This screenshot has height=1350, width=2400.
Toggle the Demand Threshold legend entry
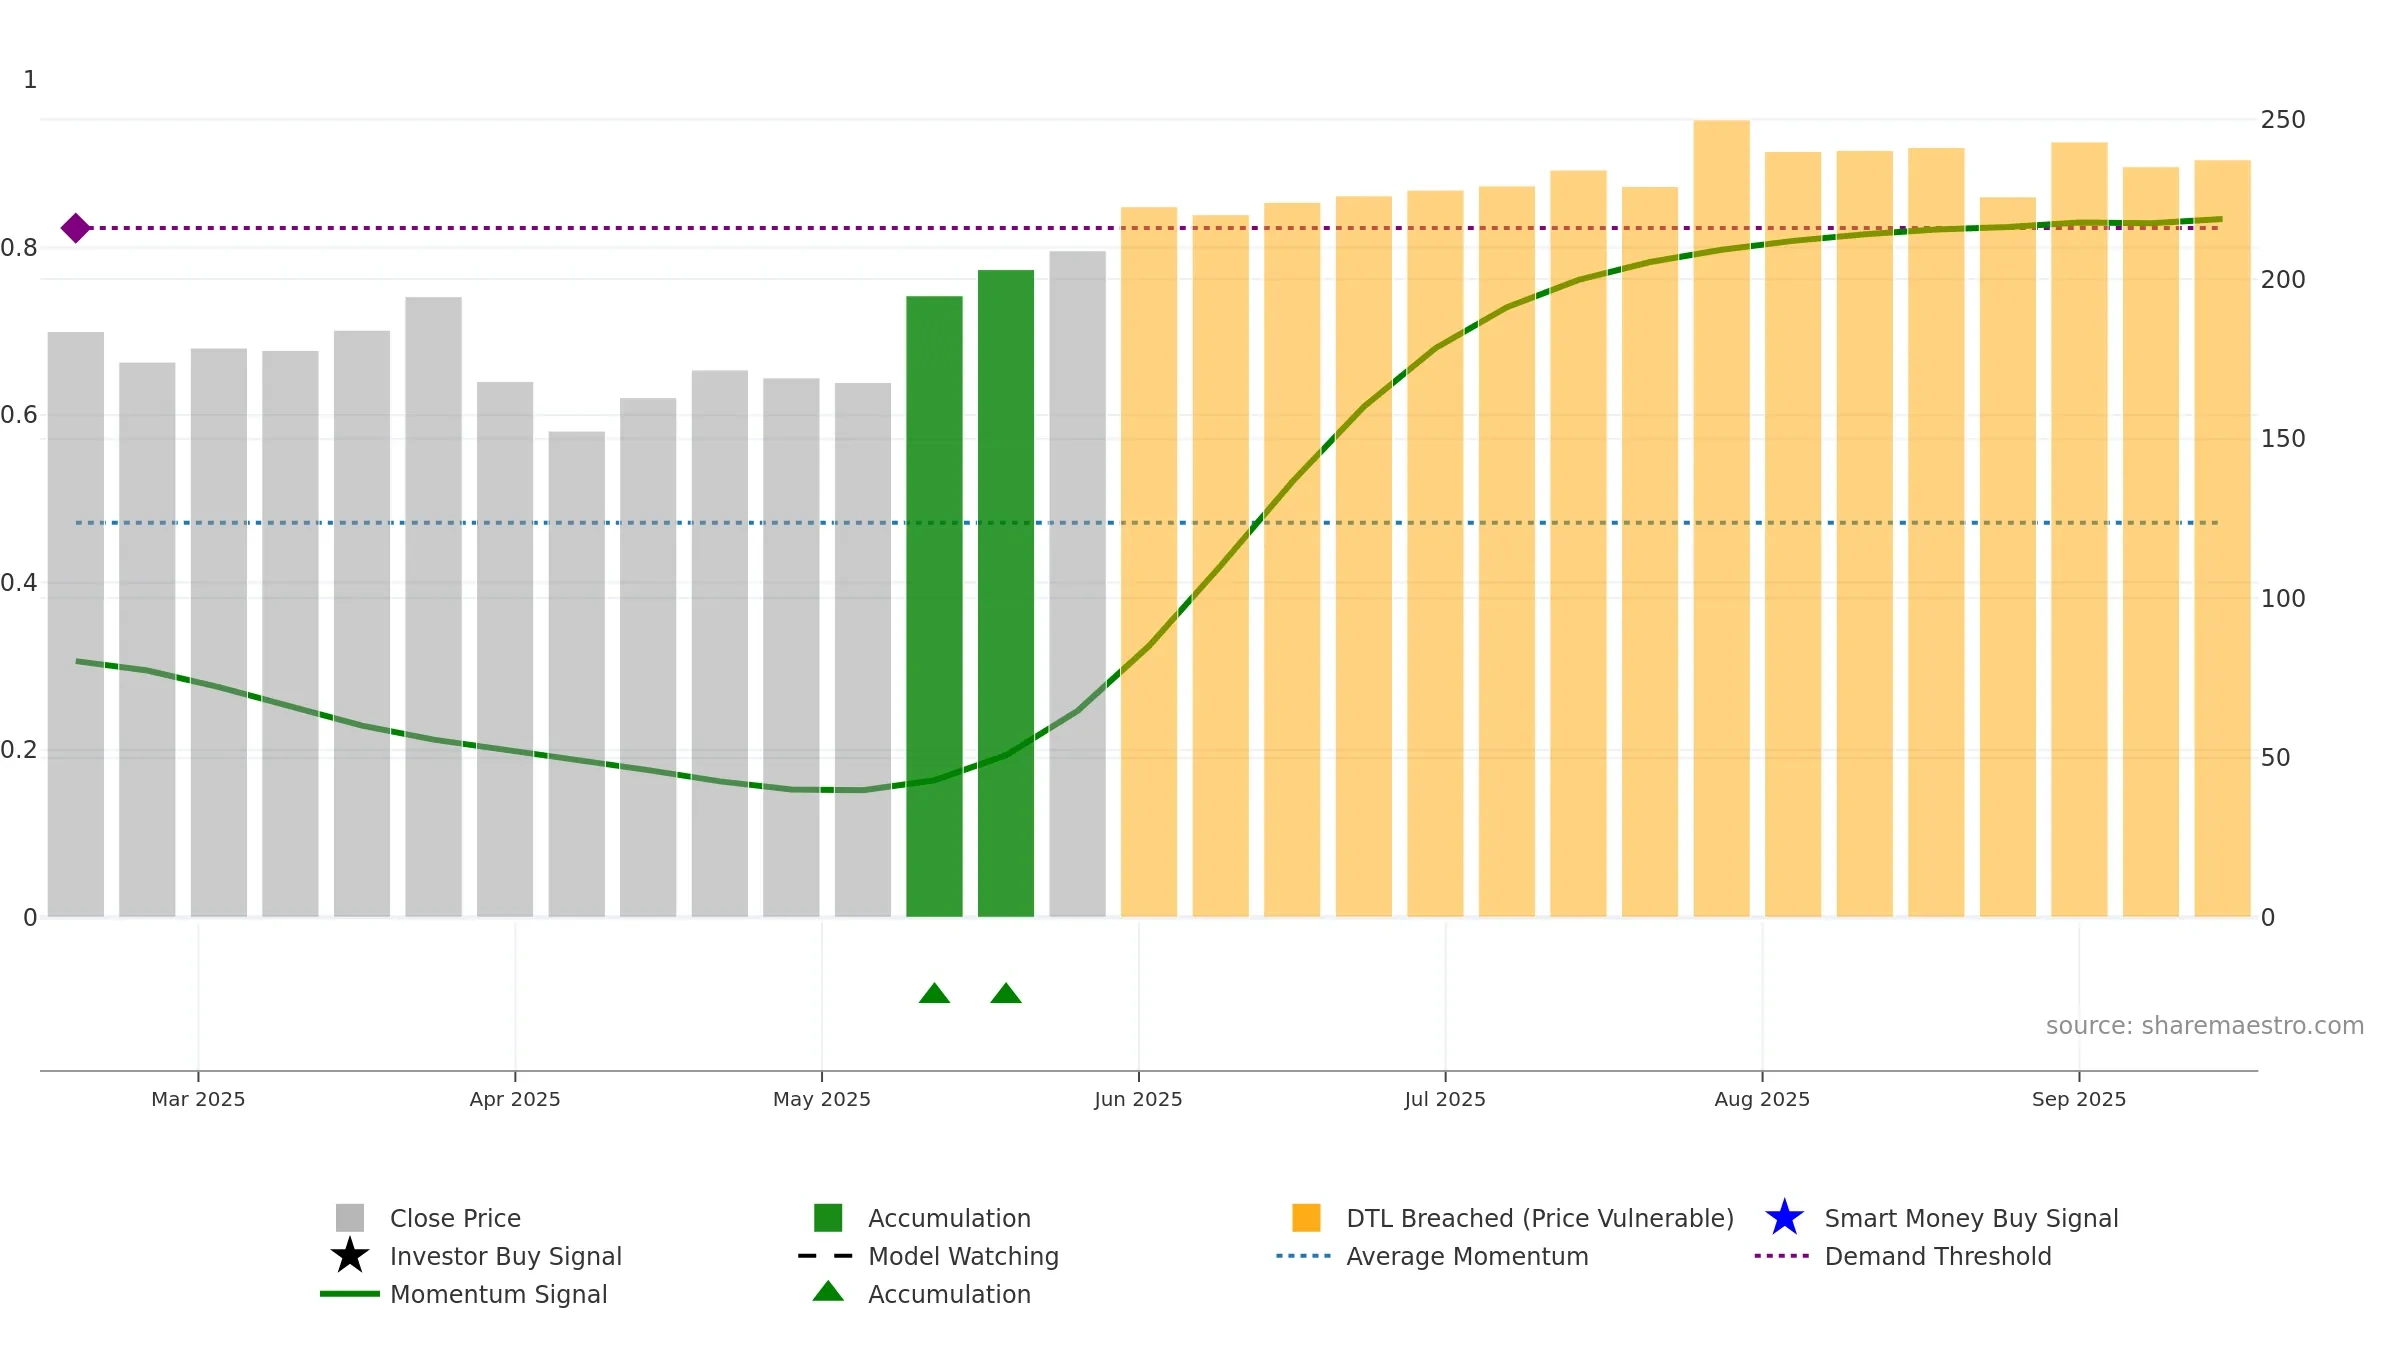[1903, 1256]
